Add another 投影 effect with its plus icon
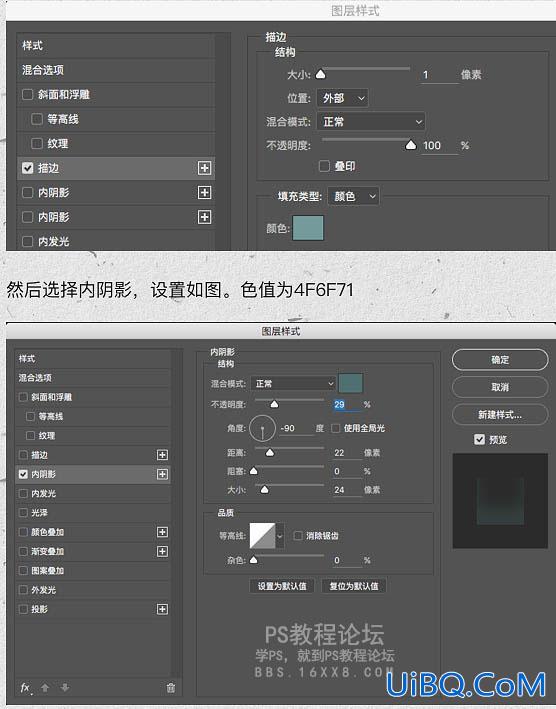 pyautogui.click(x=162, y=609)
